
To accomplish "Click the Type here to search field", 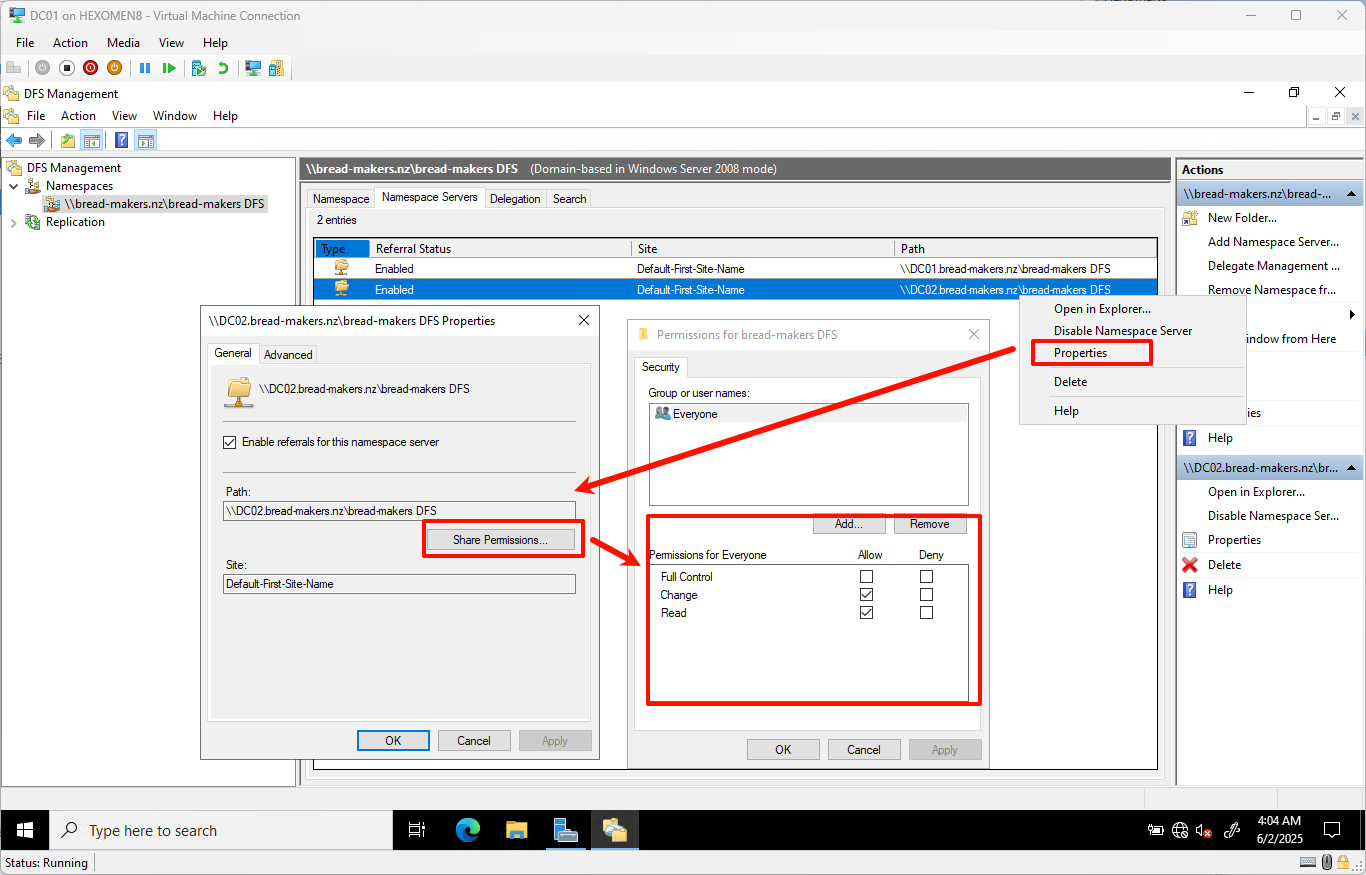I will [220, 830].
